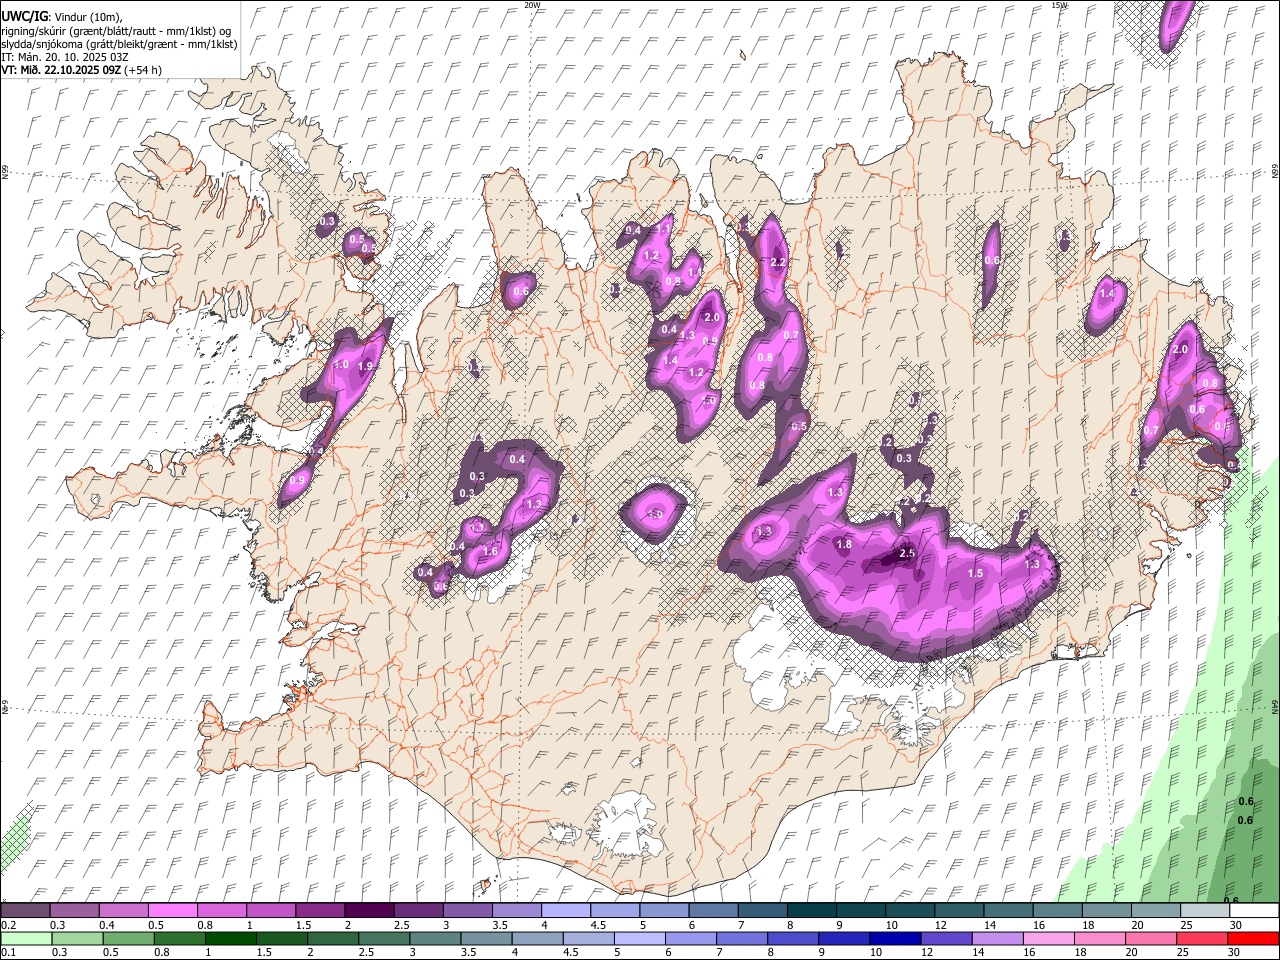Viewport: 1280px width, 960px height.
Task: Select pale green lower swatch starting at 0.1
Action: [27, 939]
